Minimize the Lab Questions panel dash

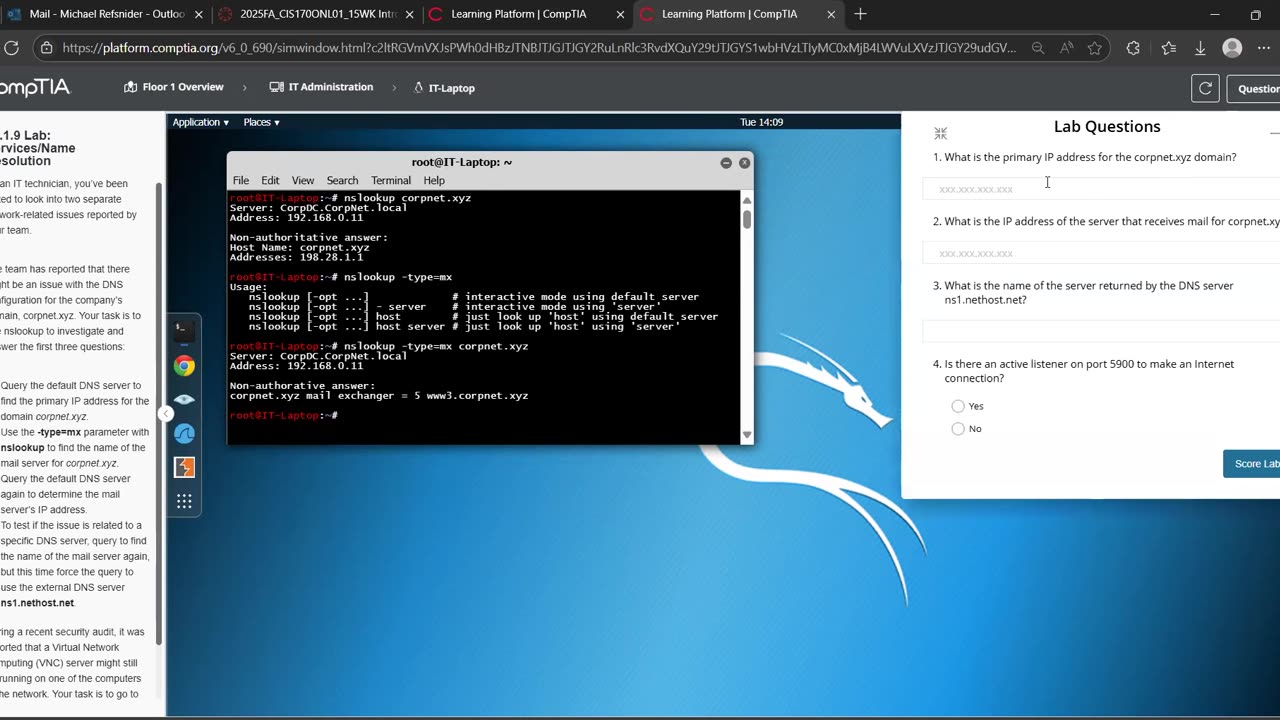tap(1274, 132)
